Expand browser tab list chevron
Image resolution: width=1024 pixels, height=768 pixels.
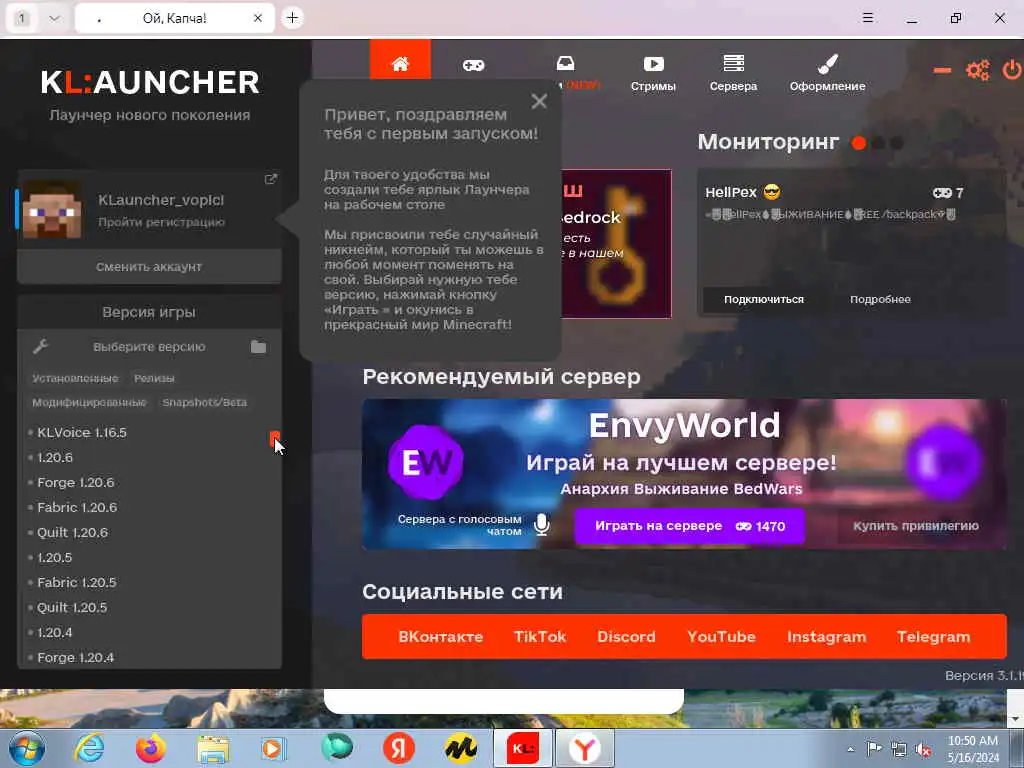point(54,18)
